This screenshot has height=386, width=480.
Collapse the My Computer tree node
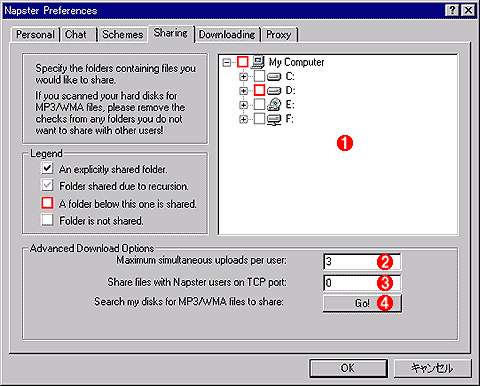227,63
